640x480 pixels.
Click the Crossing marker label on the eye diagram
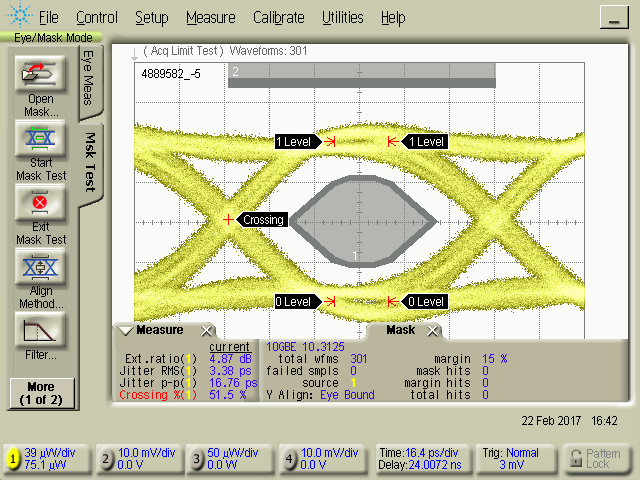[264, 220]
